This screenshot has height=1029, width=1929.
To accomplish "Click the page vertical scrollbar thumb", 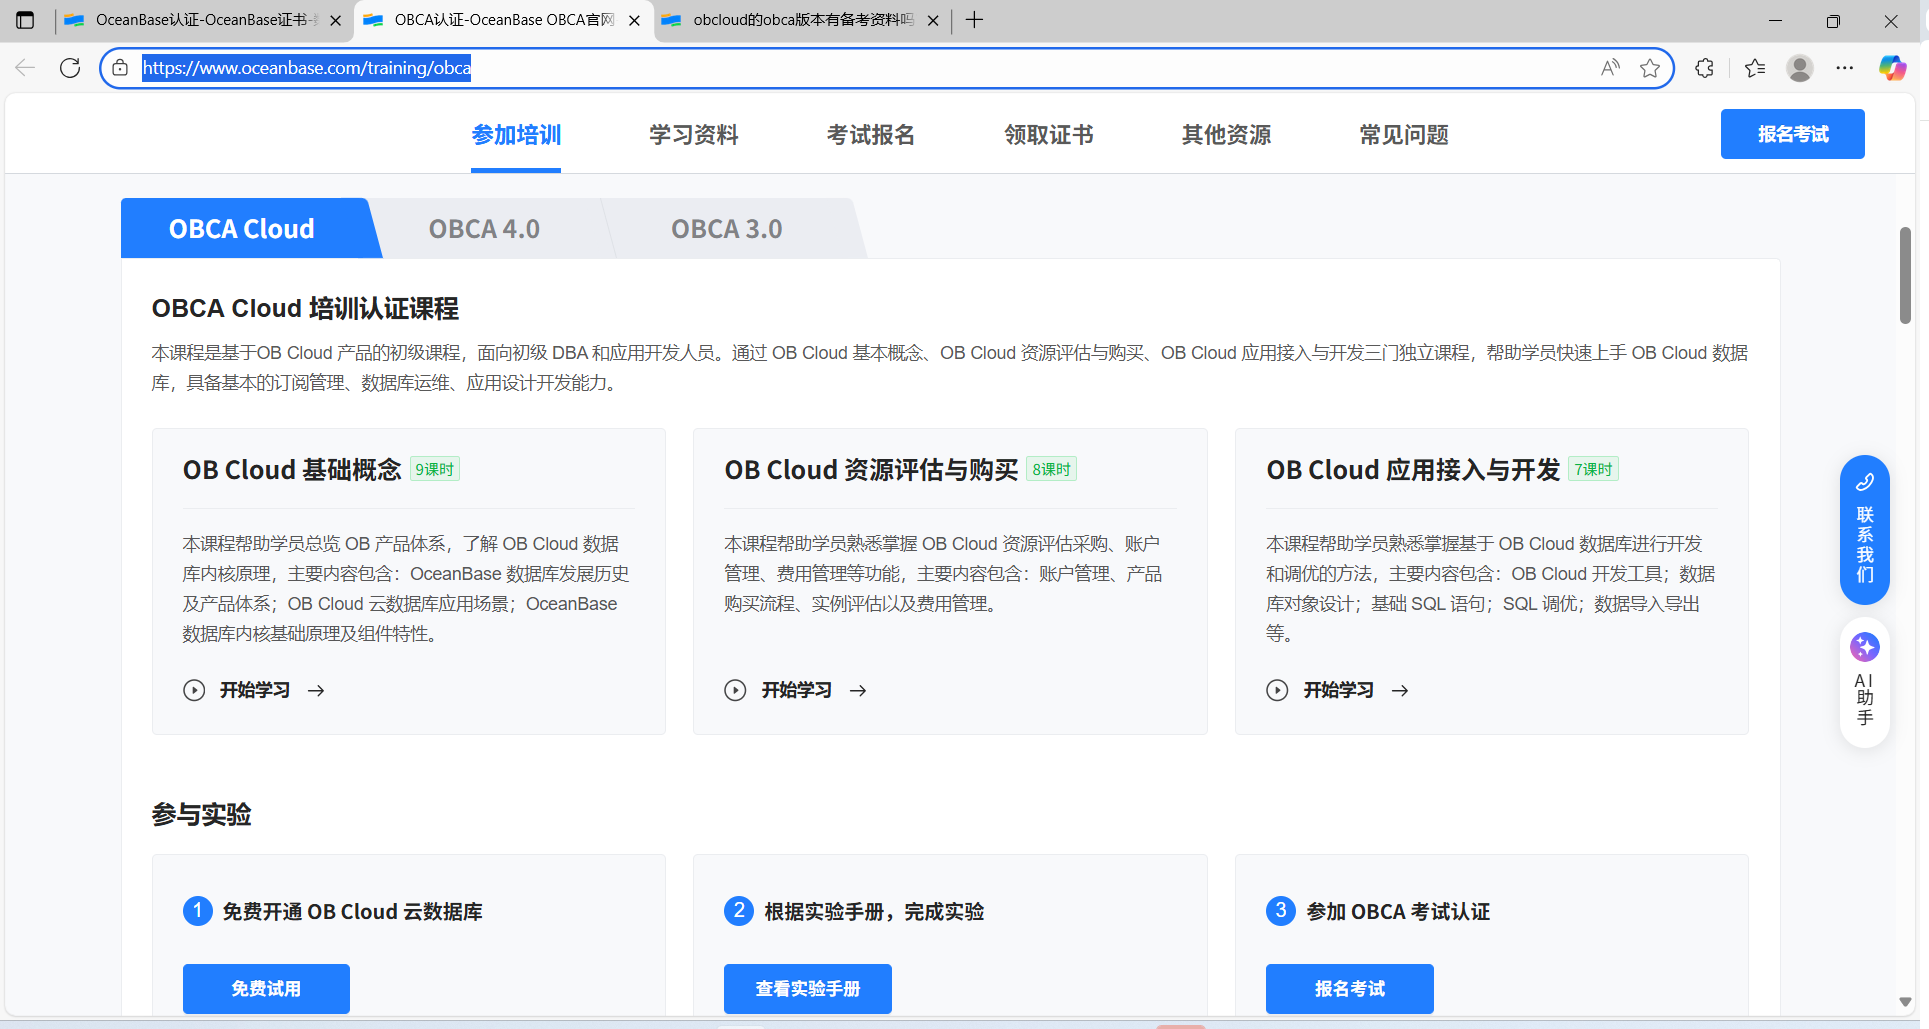I will (x=1905, y=276).
